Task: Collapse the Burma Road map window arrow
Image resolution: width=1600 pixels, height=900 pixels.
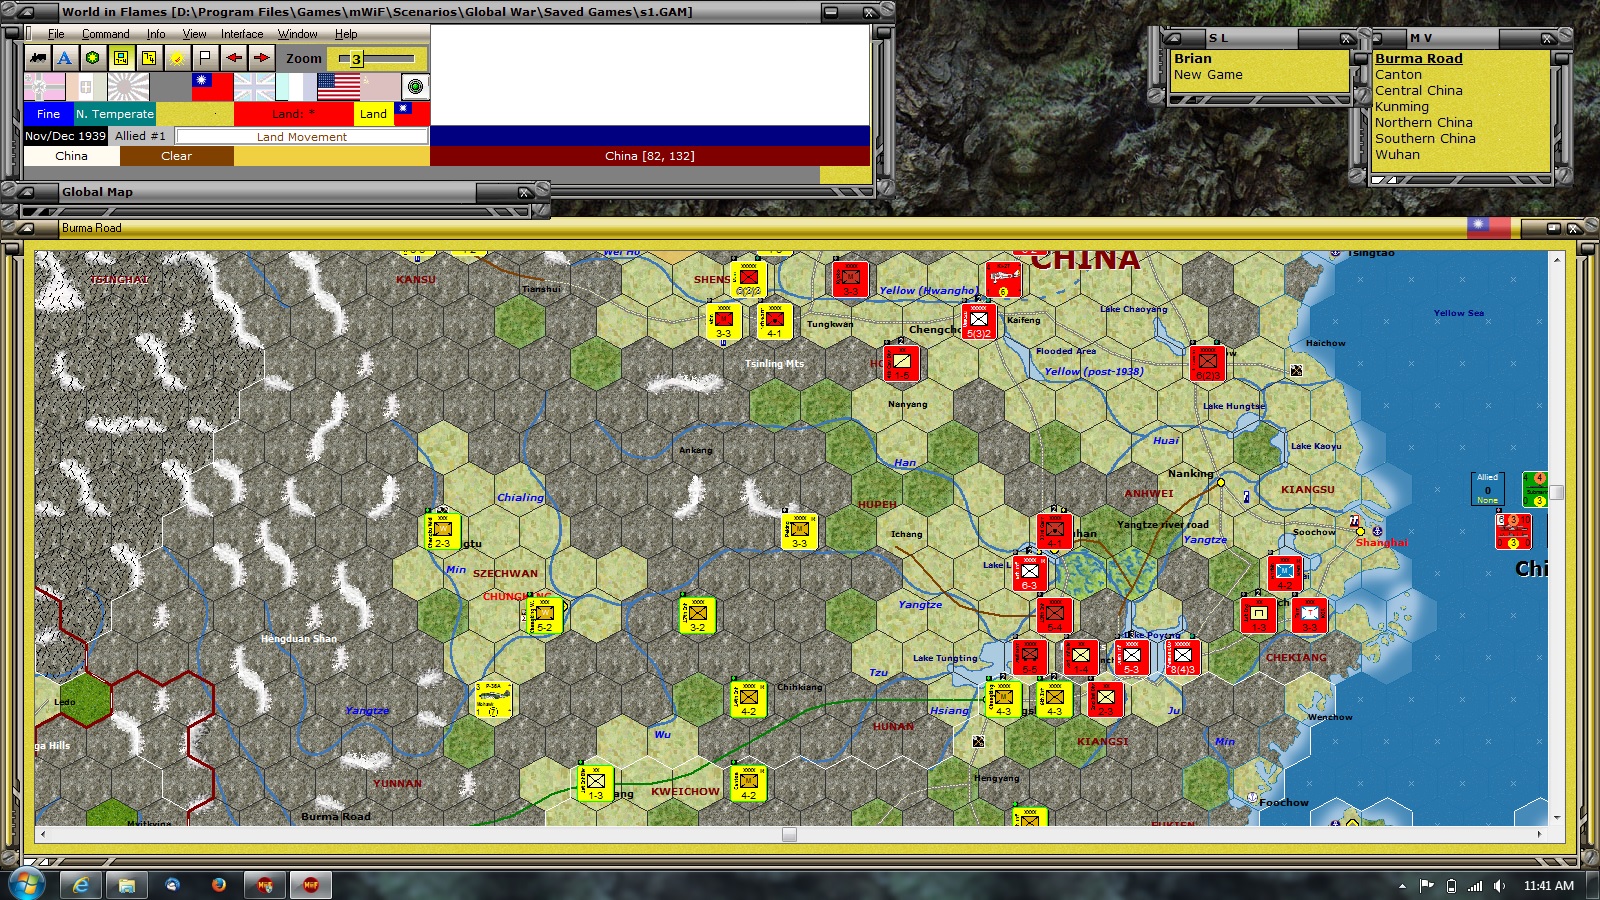Action: (28, 228)
